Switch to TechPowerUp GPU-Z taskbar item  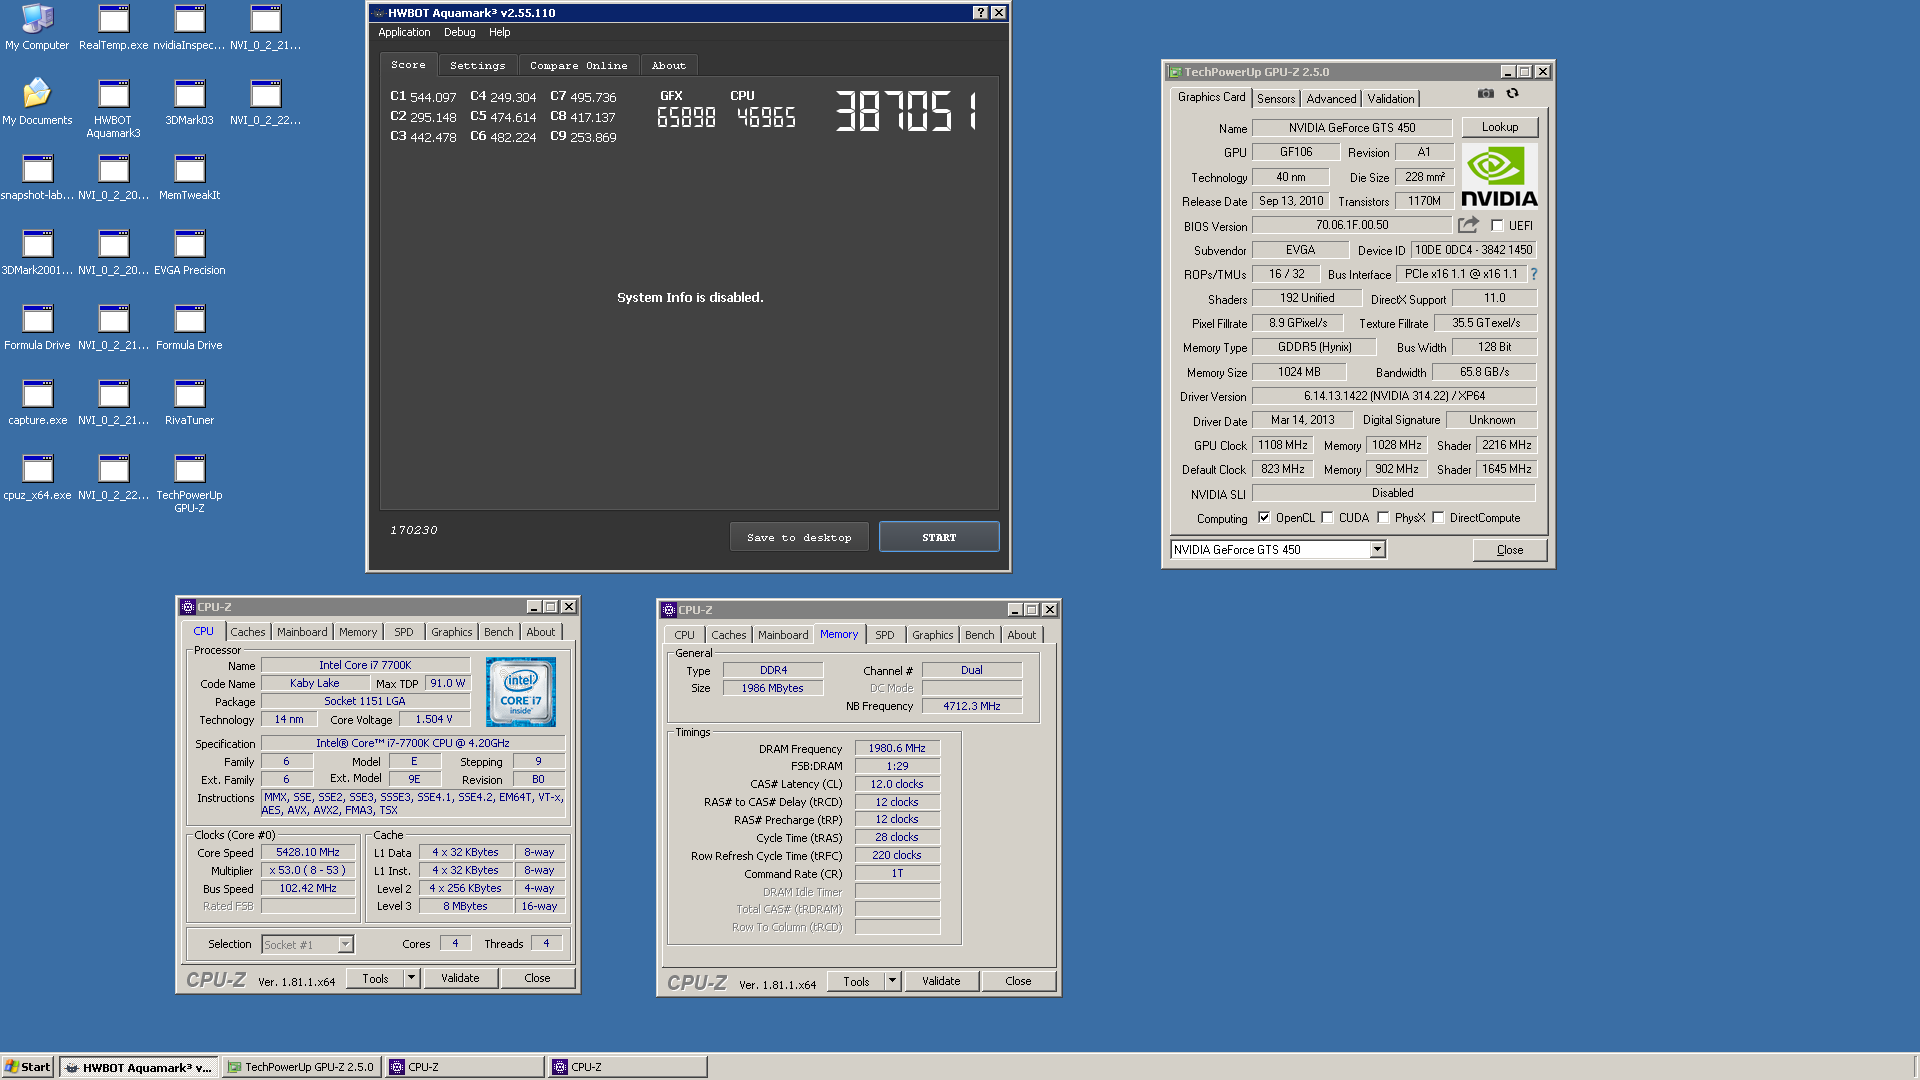pos(301,1067)
